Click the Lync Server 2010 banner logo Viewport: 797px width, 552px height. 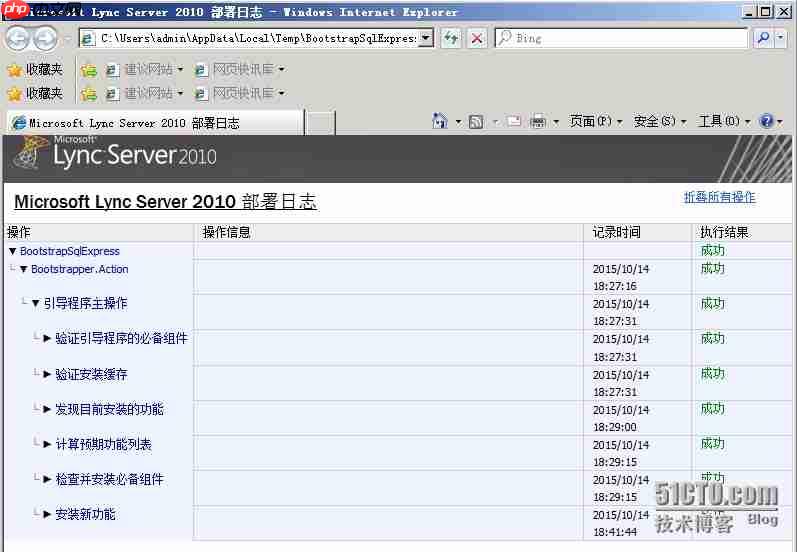116,152
